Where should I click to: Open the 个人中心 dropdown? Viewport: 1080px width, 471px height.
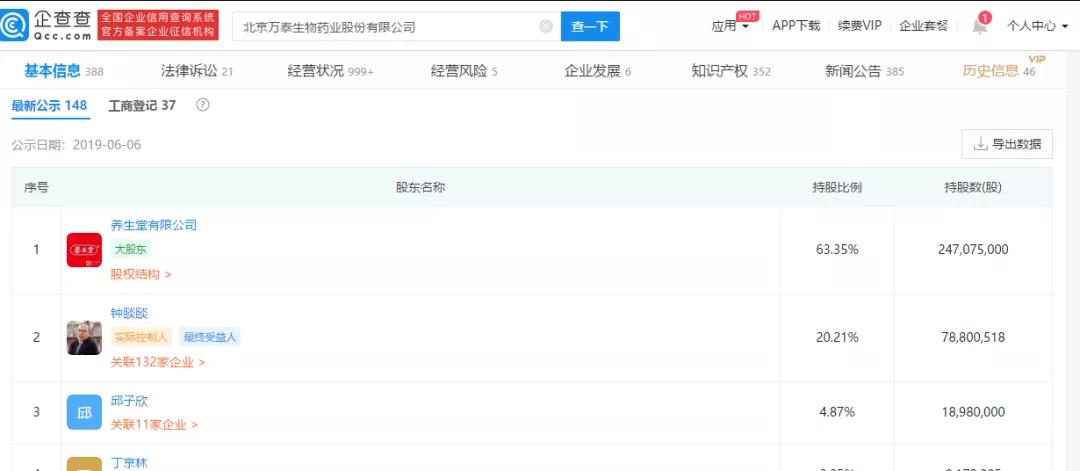pos(1036,27)
